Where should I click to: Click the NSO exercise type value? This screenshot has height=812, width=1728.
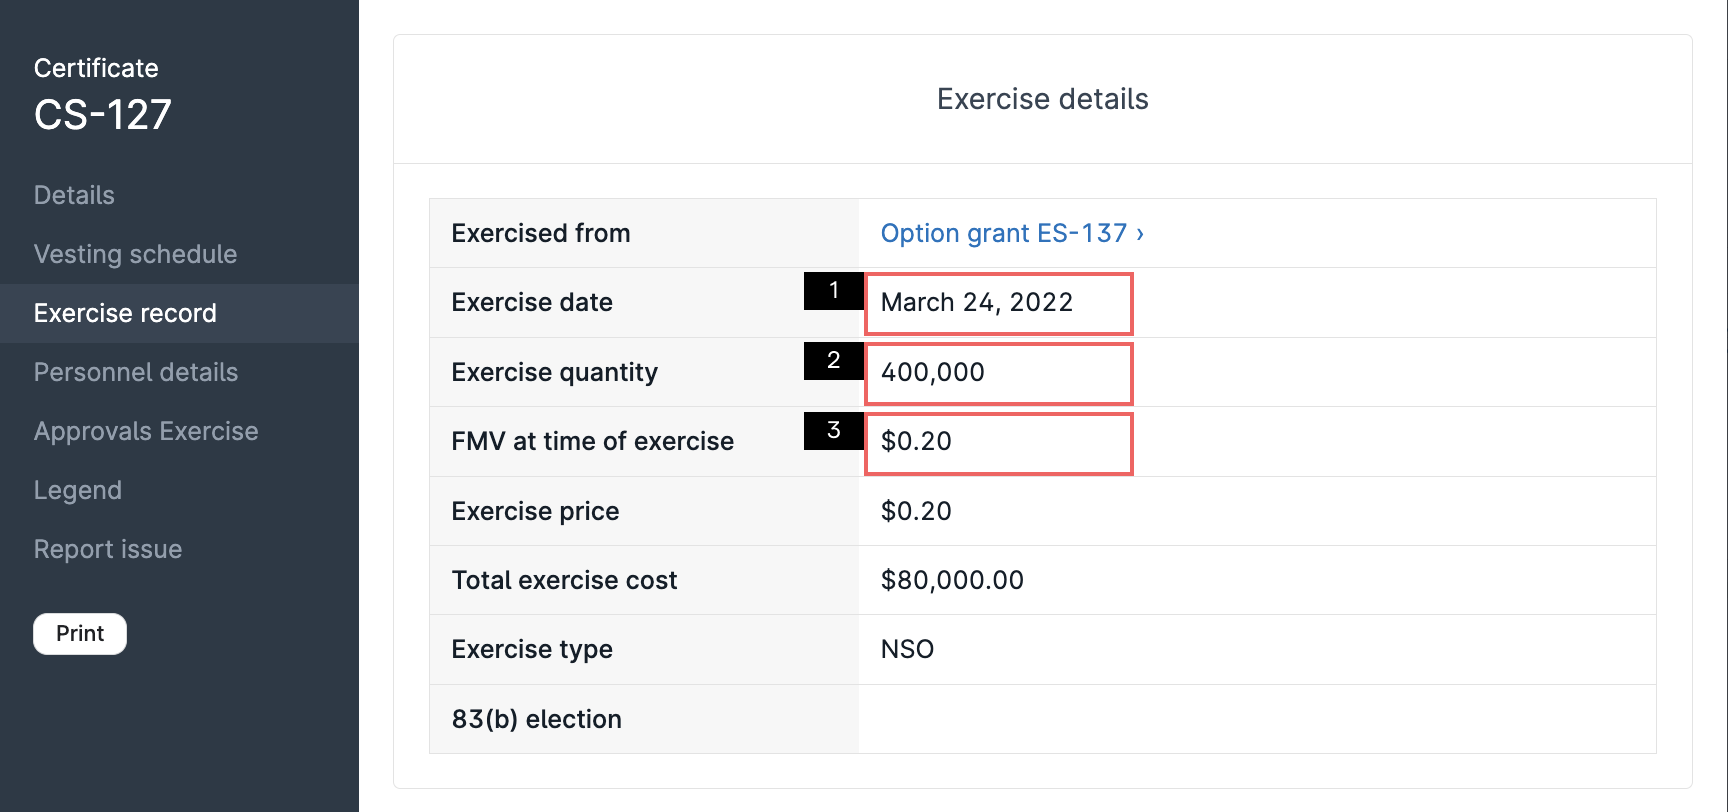(907, 649)
